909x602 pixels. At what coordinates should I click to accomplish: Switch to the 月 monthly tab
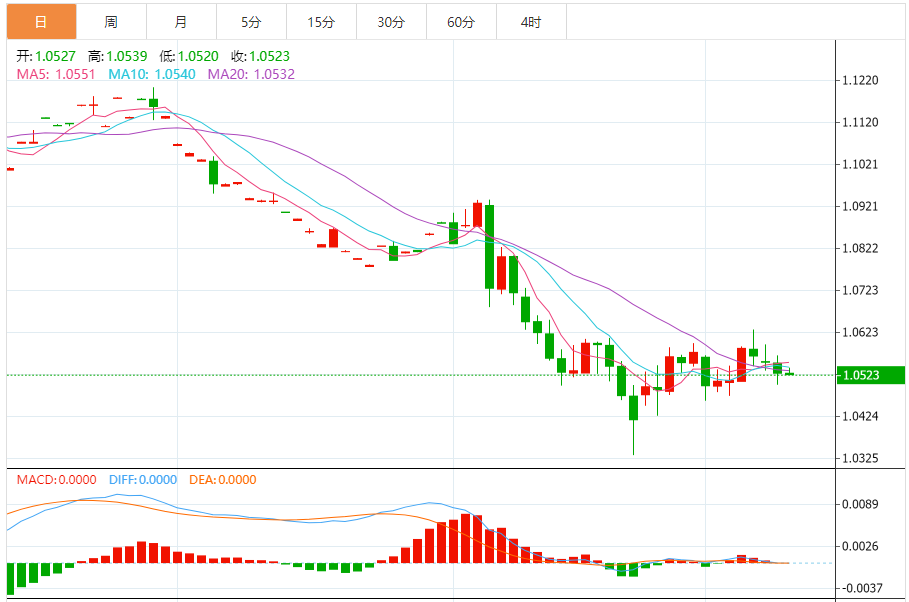181,22
